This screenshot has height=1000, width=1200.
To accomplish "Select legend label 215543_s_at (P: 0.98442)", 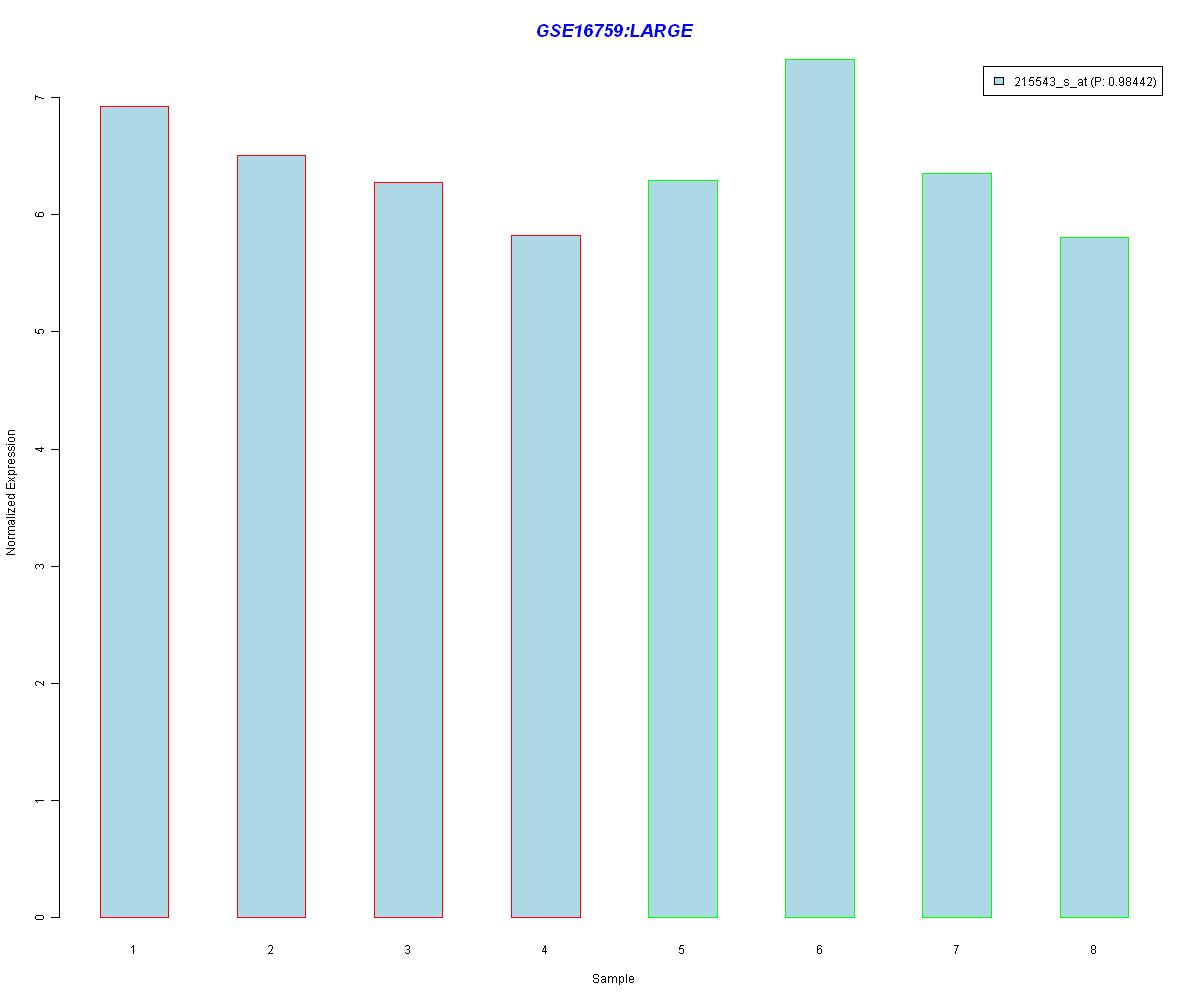I will (x=1085, y=83).
